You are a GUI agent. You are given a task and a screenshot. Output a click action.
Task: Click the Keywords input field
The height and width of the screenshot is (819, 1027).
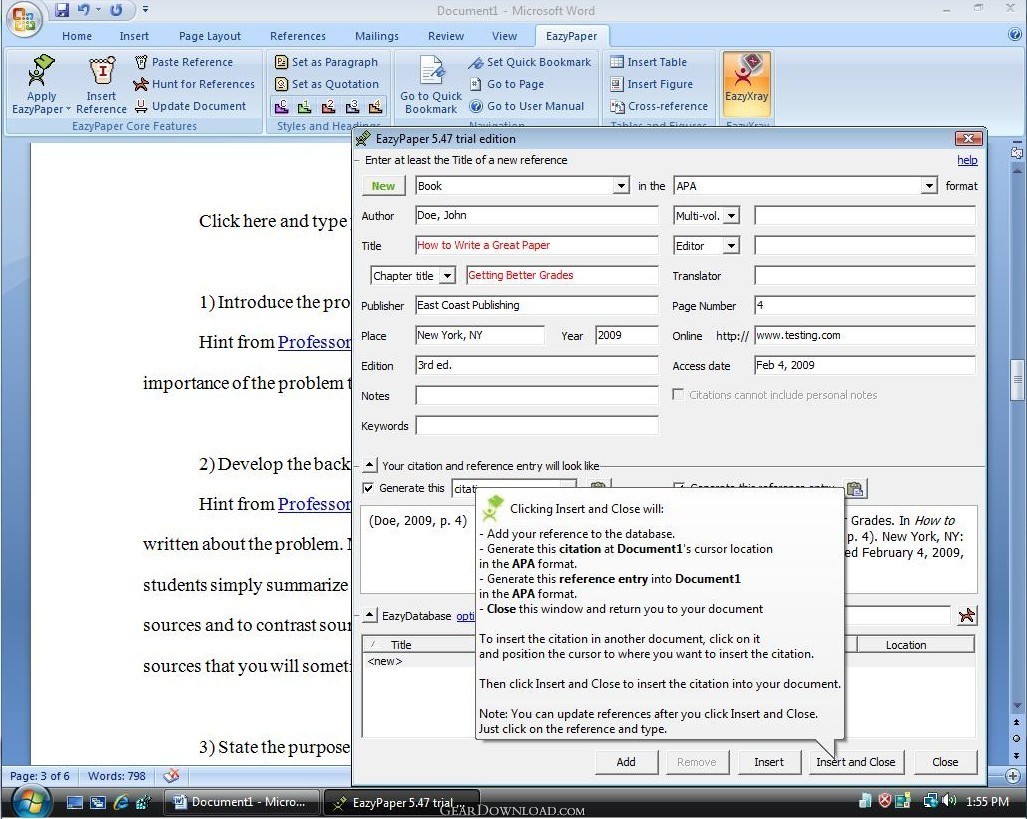(x=536, y=426)
